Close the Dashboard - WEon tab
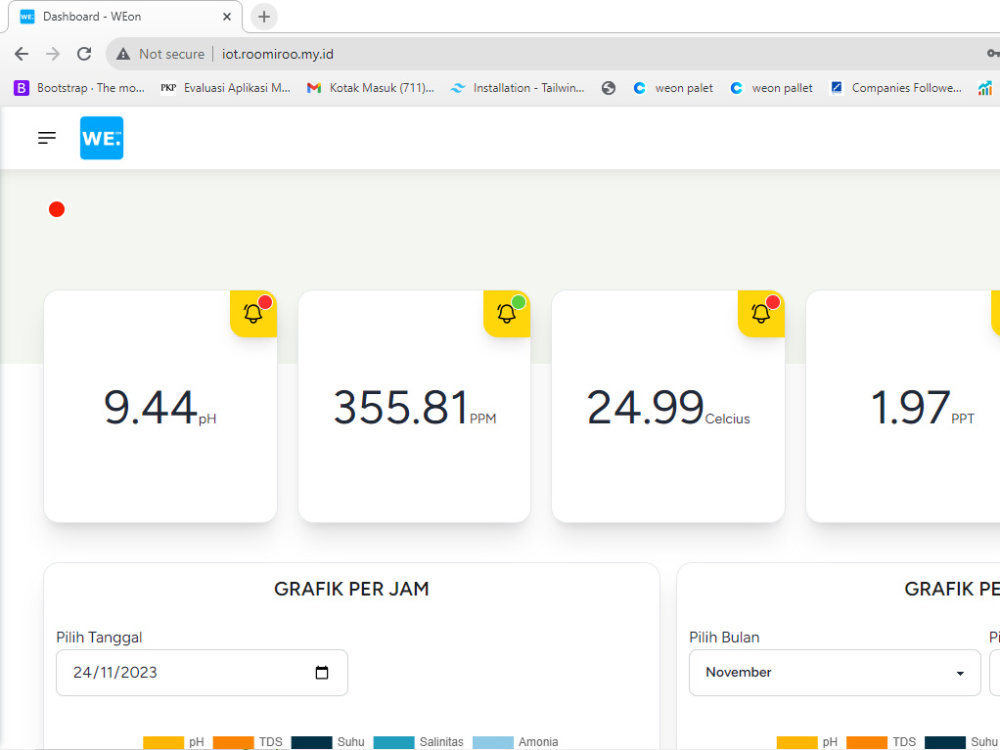Screen dimensions: 1000x750 (x=226, y=17)
